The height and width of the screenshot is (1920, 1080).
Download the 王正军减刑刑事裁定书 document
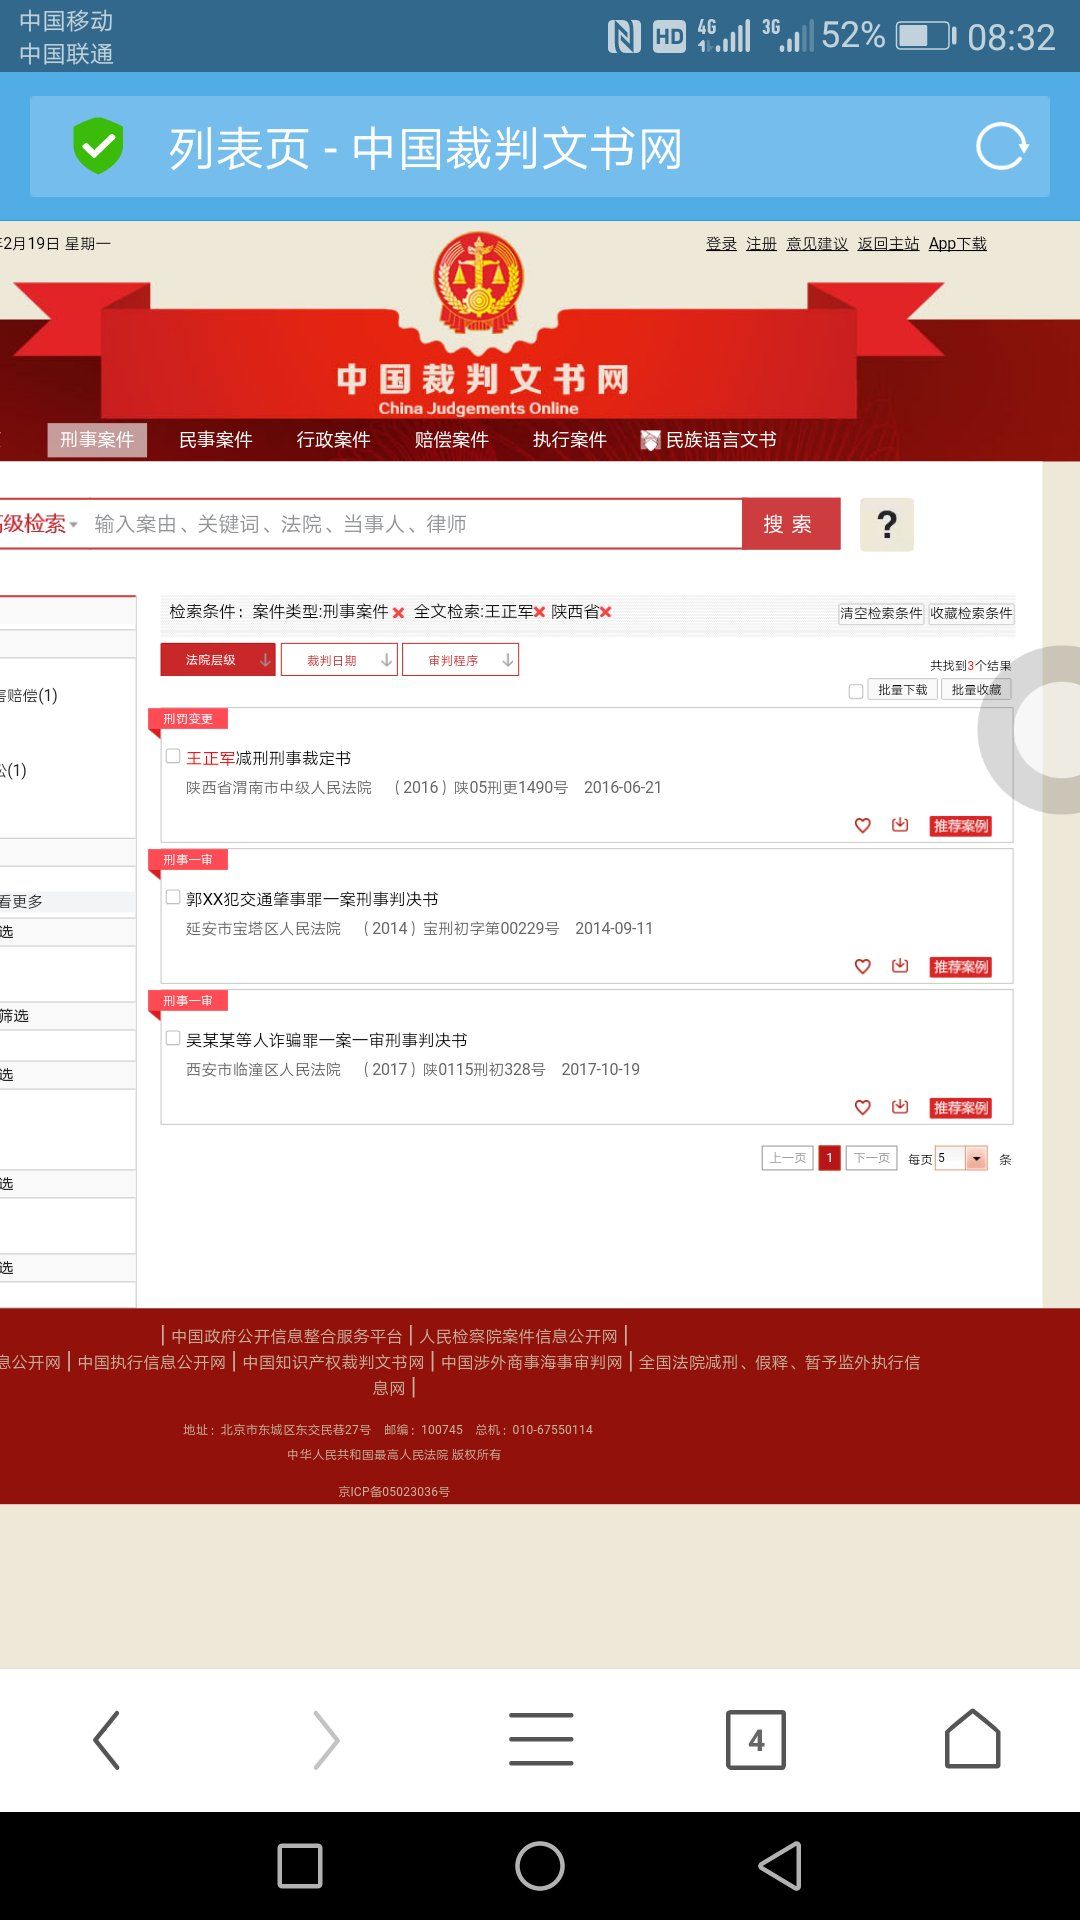pos(900,824)
